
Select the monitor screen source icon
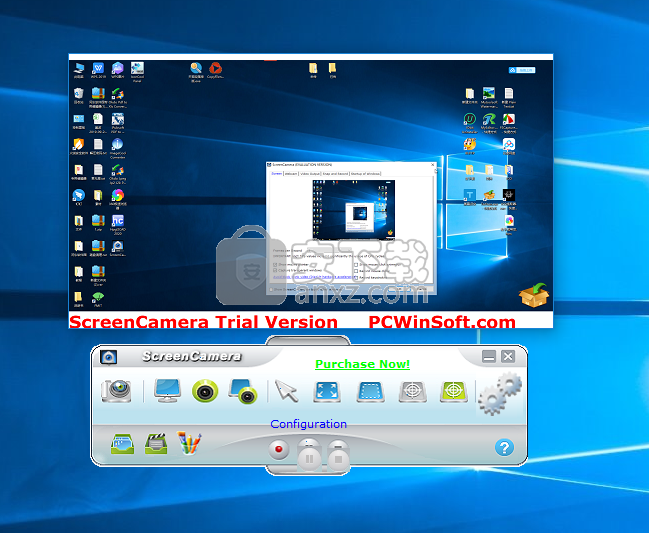click(167, 390)
